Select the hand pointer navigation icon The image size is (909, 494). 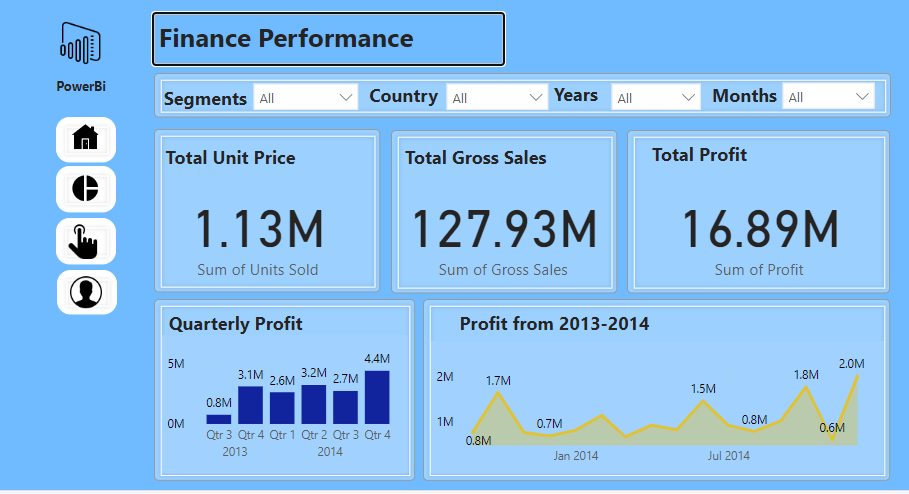(86, 240)
